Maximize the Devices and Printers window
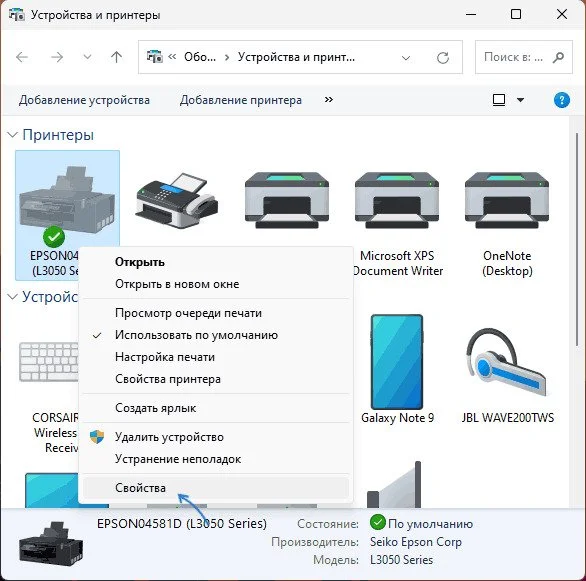This screenshot has height=581, width=586. tap(516, 14)
